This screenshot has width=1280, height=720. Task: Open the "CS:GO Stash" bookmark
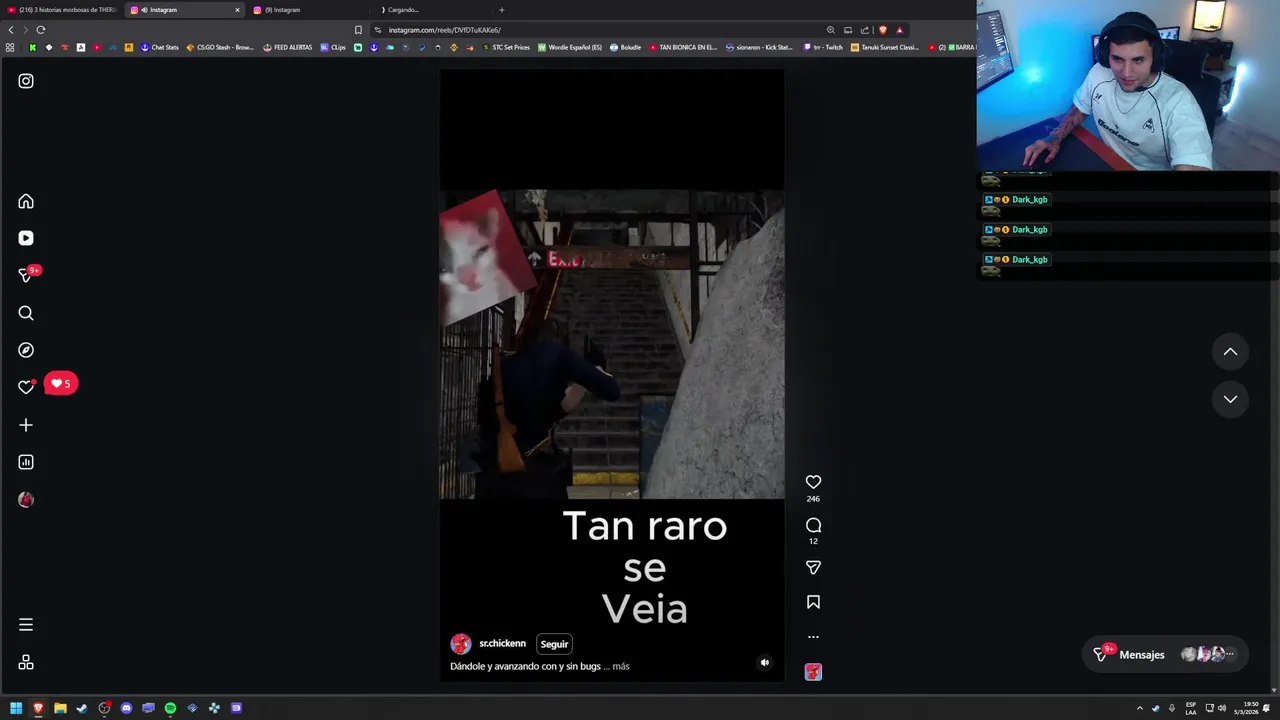click(220, 47)
